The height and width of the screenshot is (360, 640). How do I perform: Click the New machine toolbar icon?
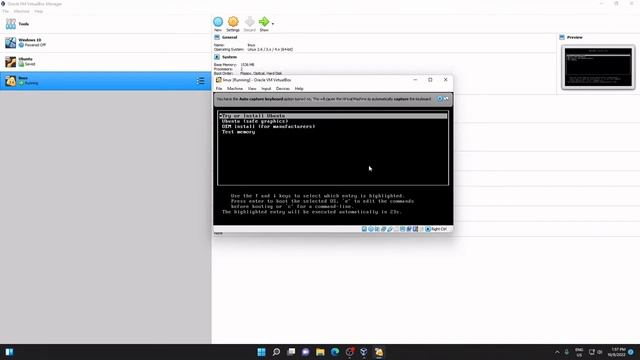(x=218, y=22)
